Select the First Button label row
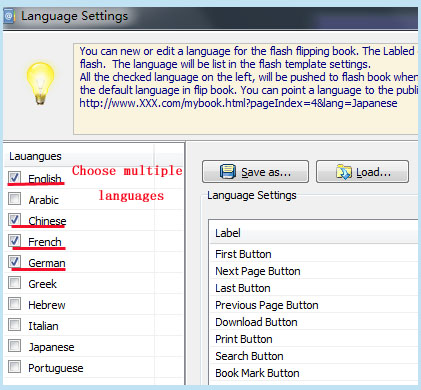 tap(314, 254)
